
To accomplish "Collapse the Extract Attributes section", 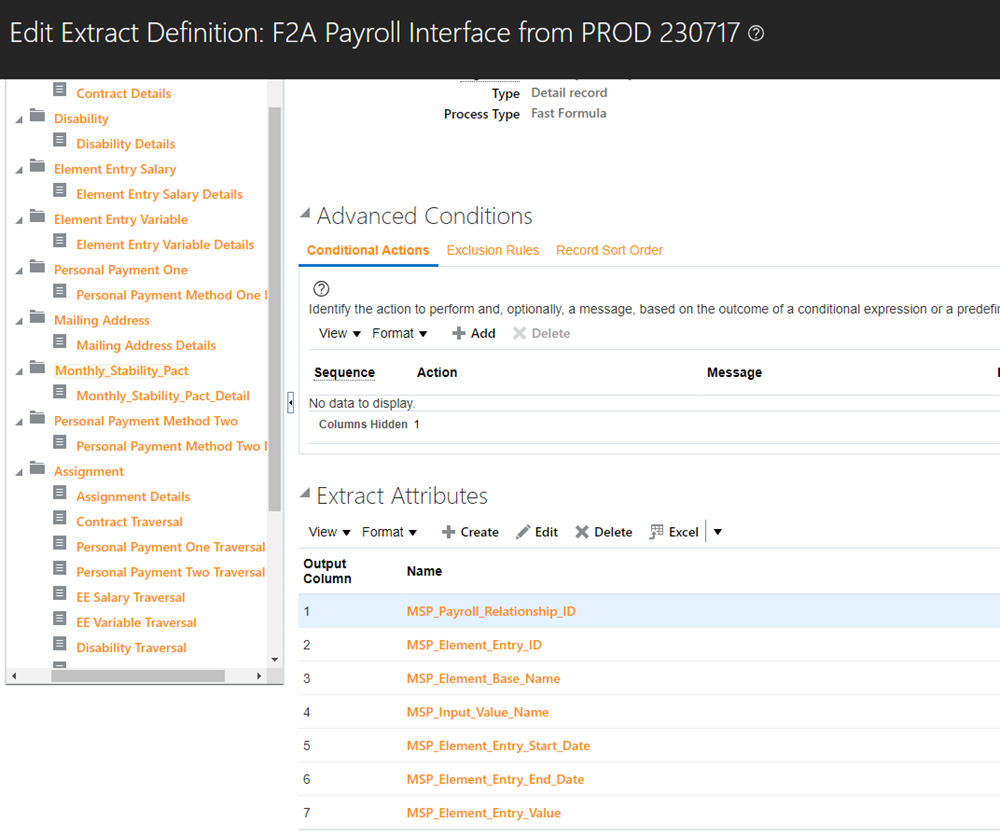I will (305, 493).
